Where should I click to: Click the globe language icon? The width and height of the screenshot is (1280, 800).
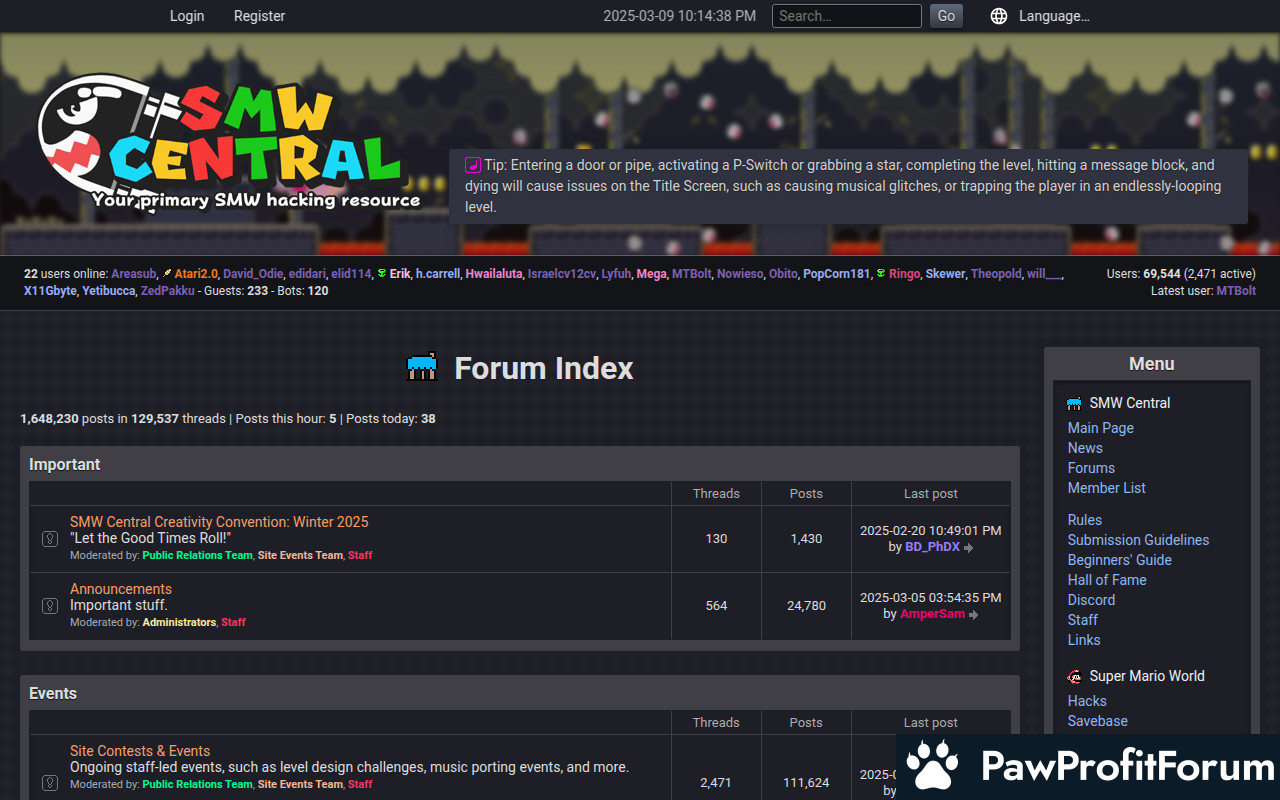[x=998, y=16]
